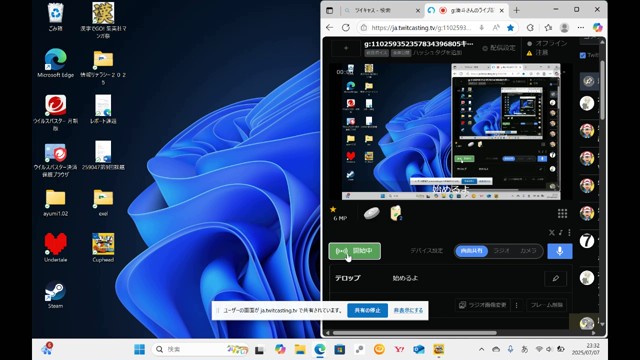Click the gold star MP icon
This screenshot has height=360, width=640.
(x=333, y=209)
